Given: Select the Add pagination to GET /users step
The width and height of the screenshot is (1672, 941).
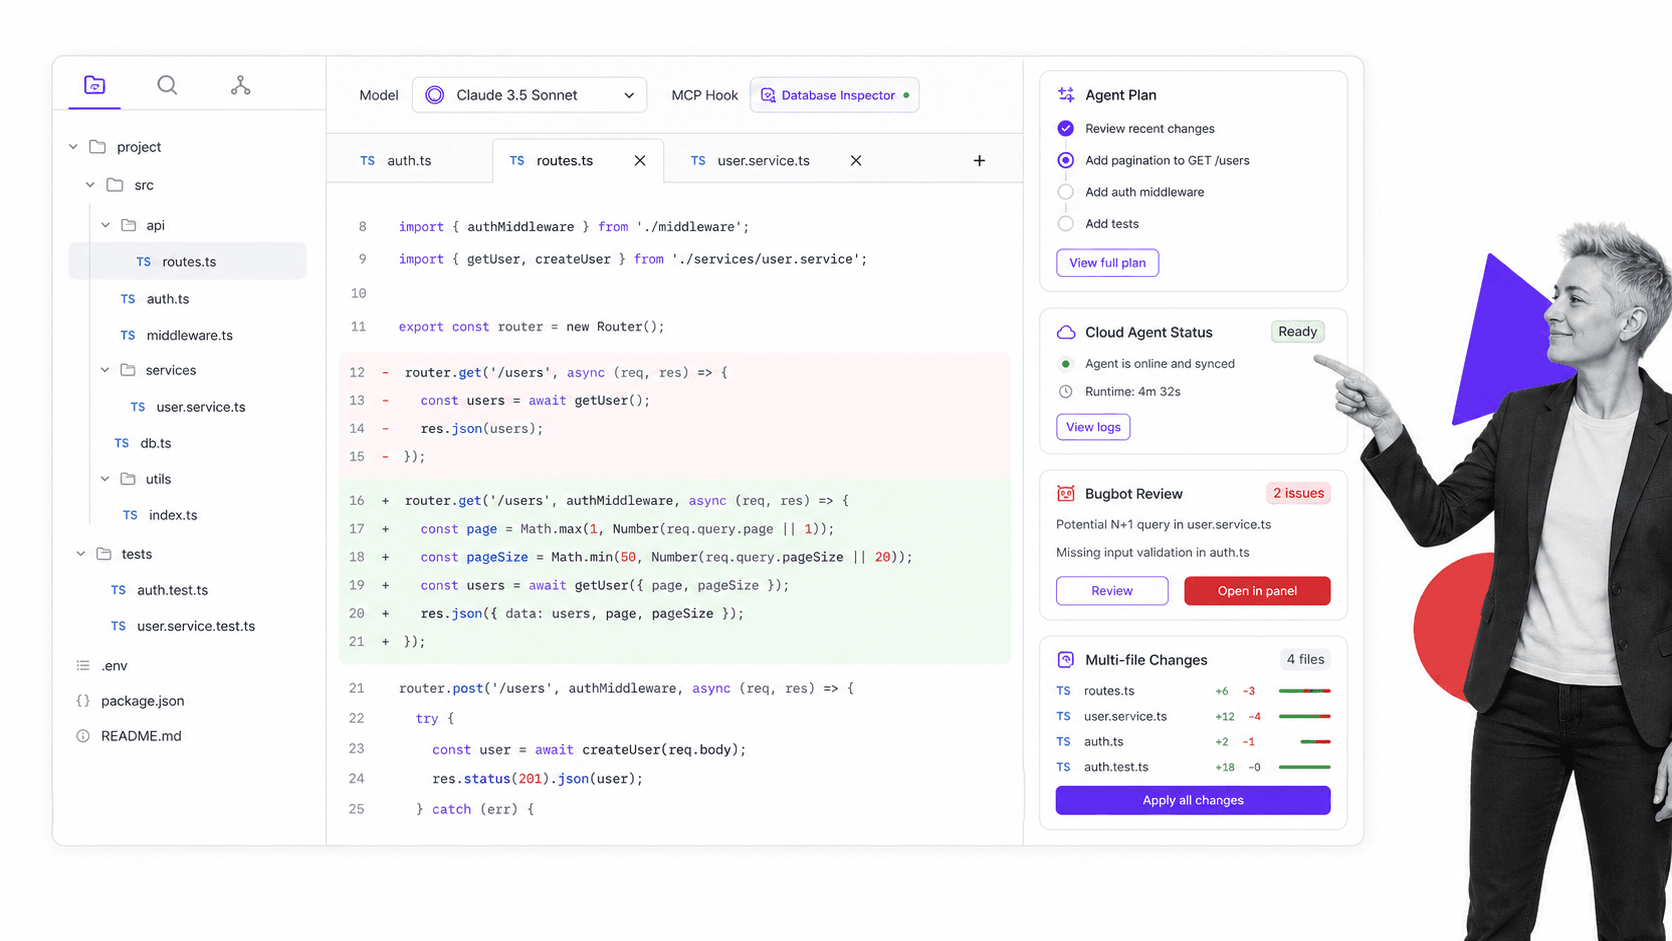Looking at the screenshot, I should click(1066, 161).
